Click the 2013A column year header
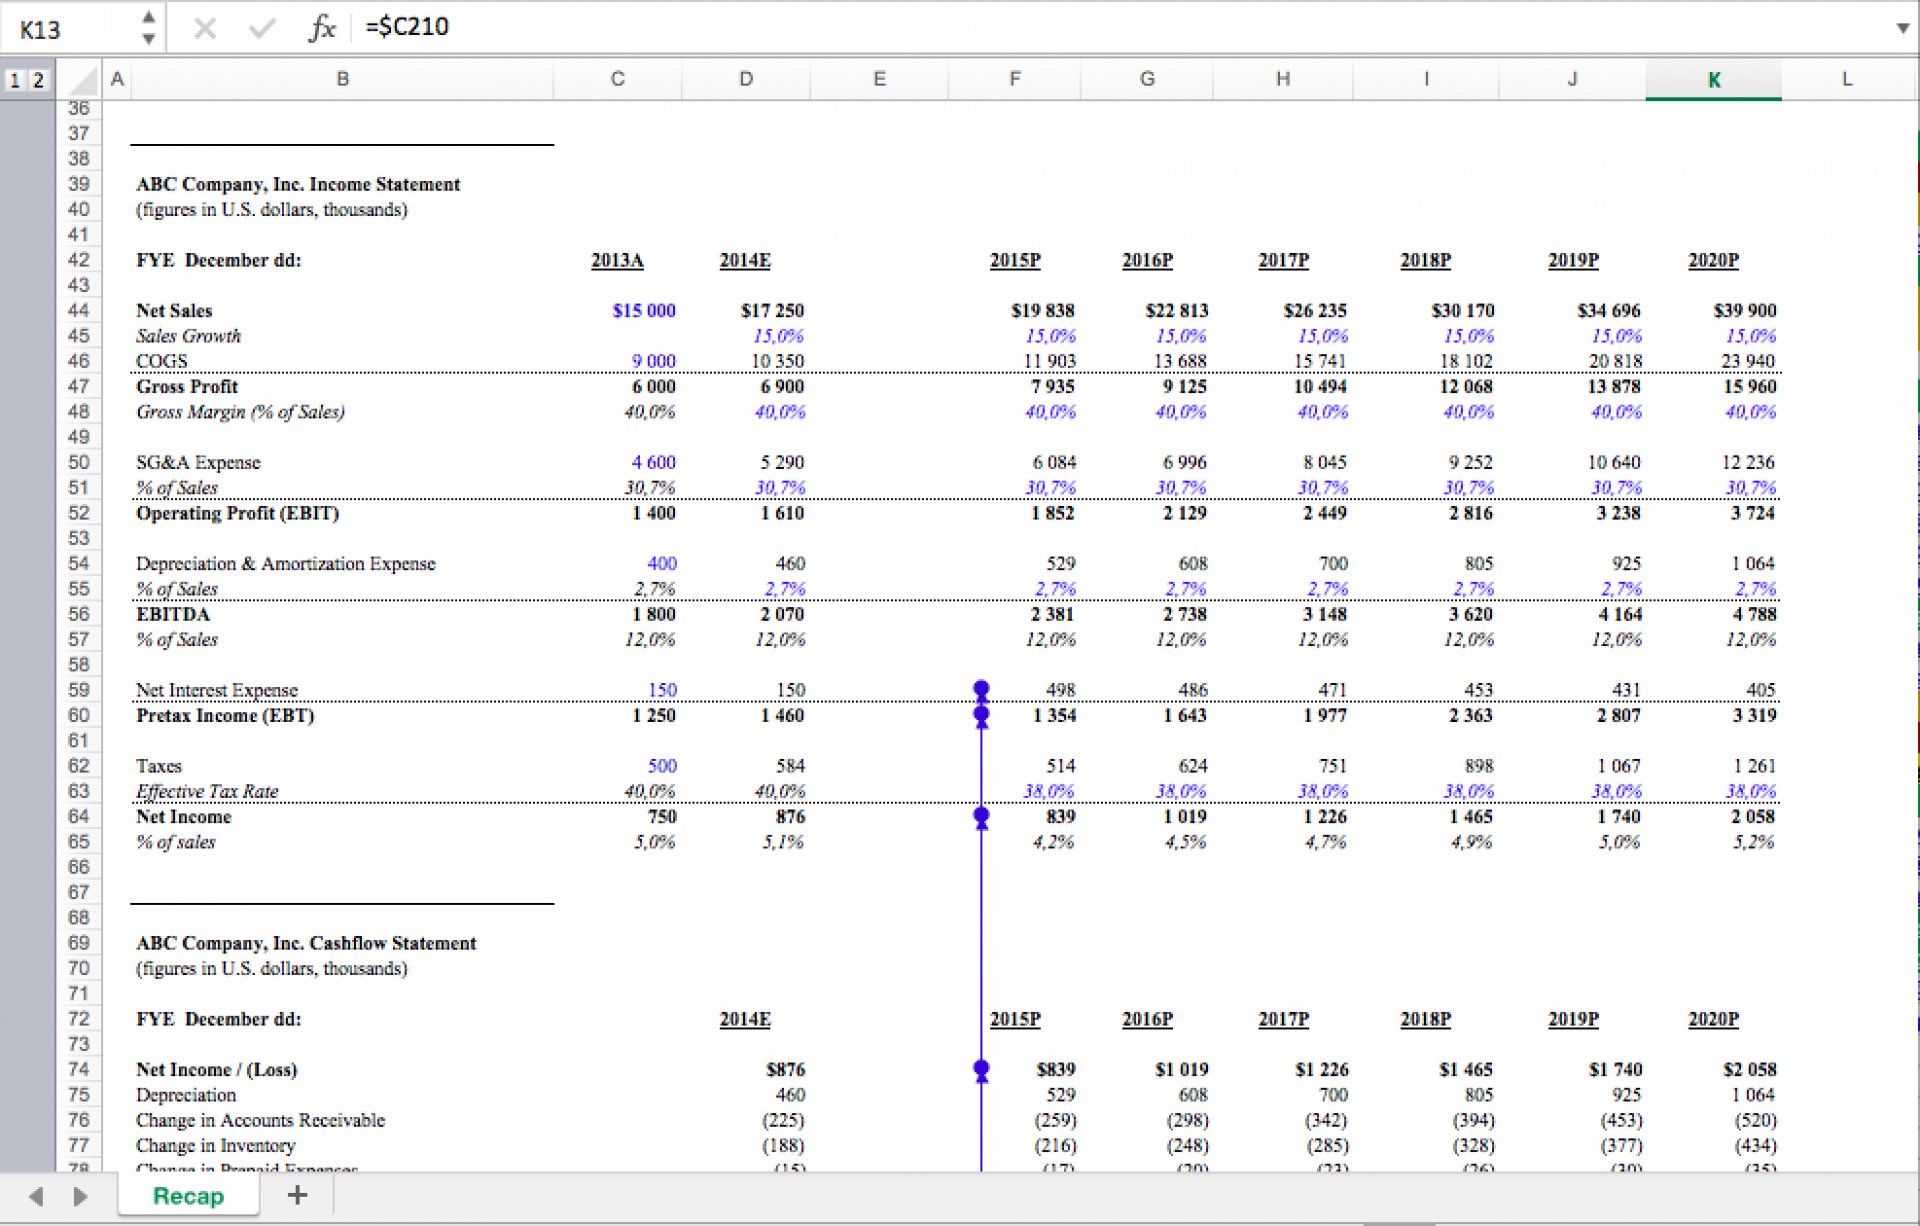The image size is (1920, 1226). point(617,260)
